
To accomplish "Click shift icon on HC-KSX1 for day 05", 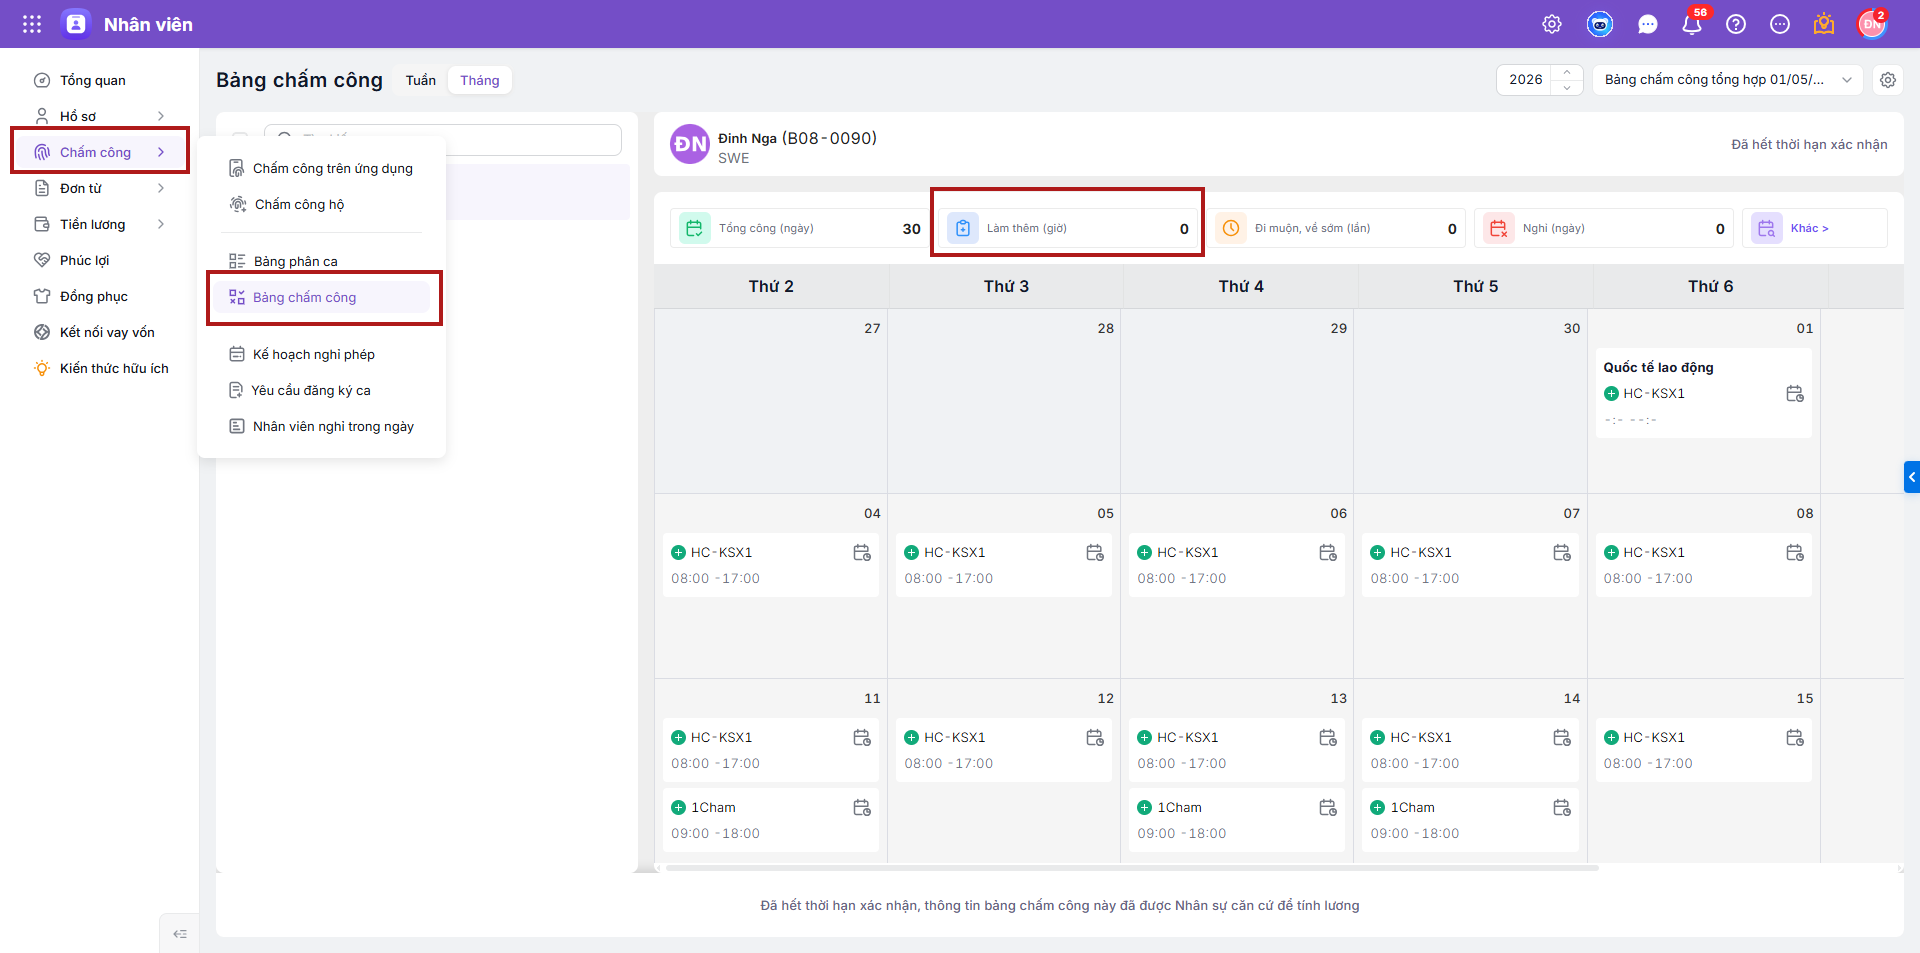I will [x=1095, y=553].
